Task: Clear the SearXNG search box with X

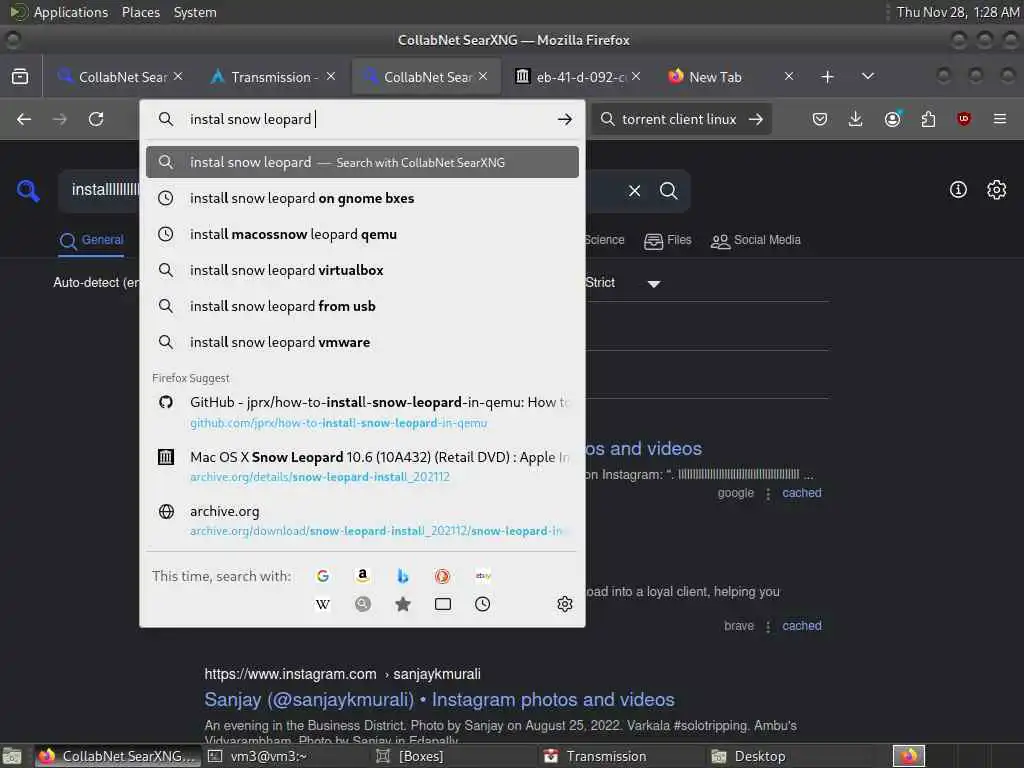Action: click(634, 191)
